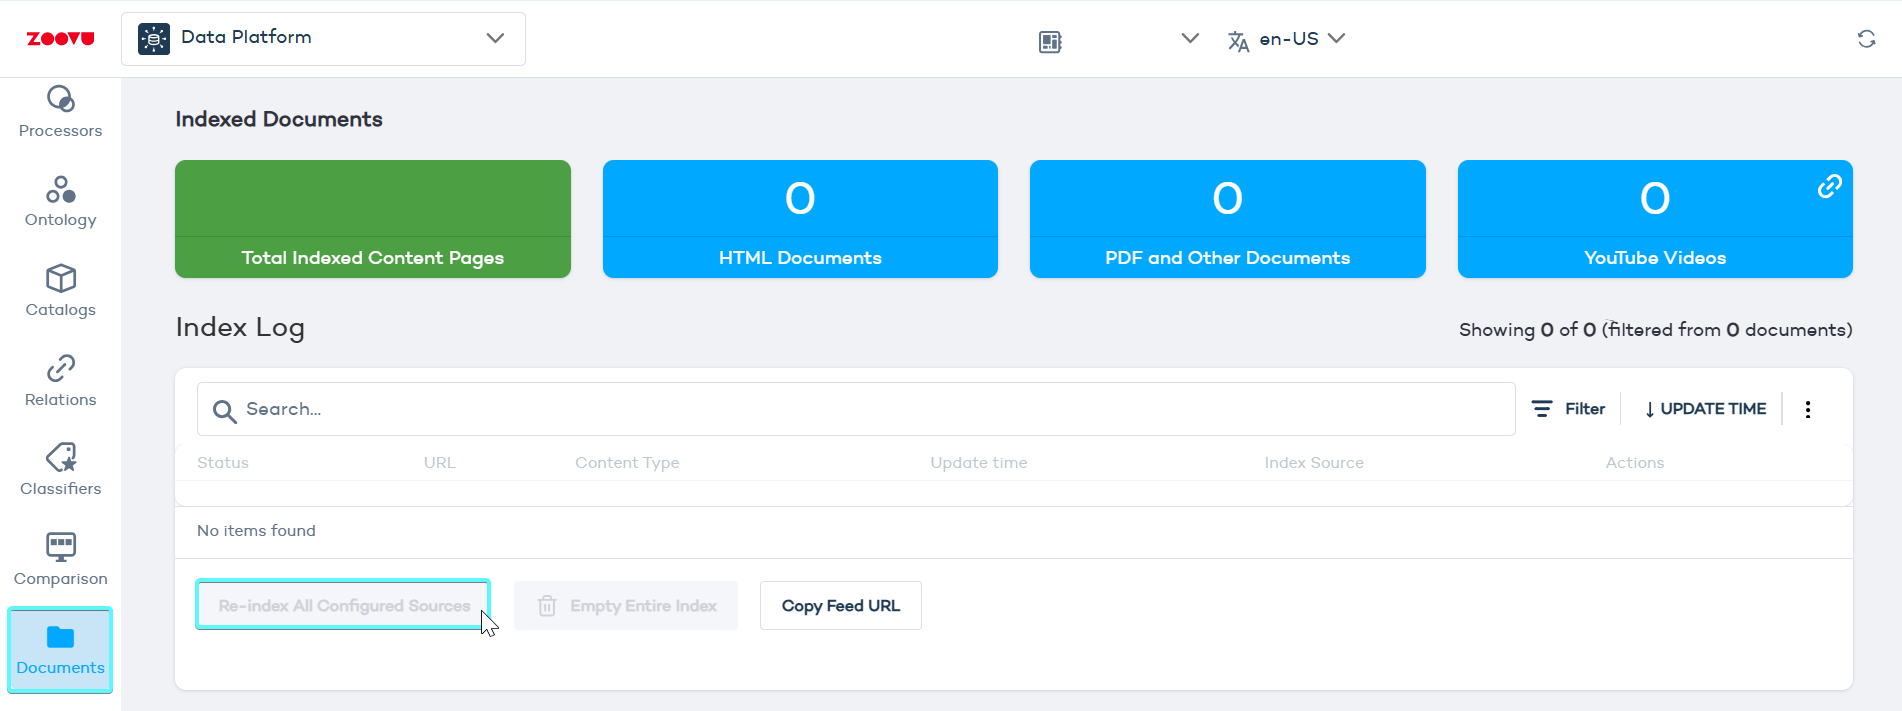Toggle UPDATE TIME sort direction
The width and height of the screenshot is (1902, 711).
point(1705,409)
